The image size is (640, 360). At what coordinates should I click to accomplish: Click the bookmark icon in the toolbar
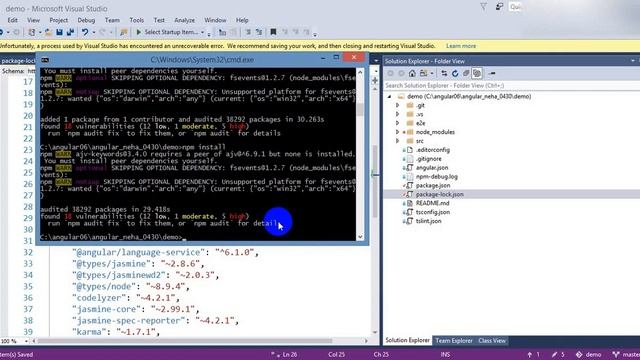tap(273, 32)
